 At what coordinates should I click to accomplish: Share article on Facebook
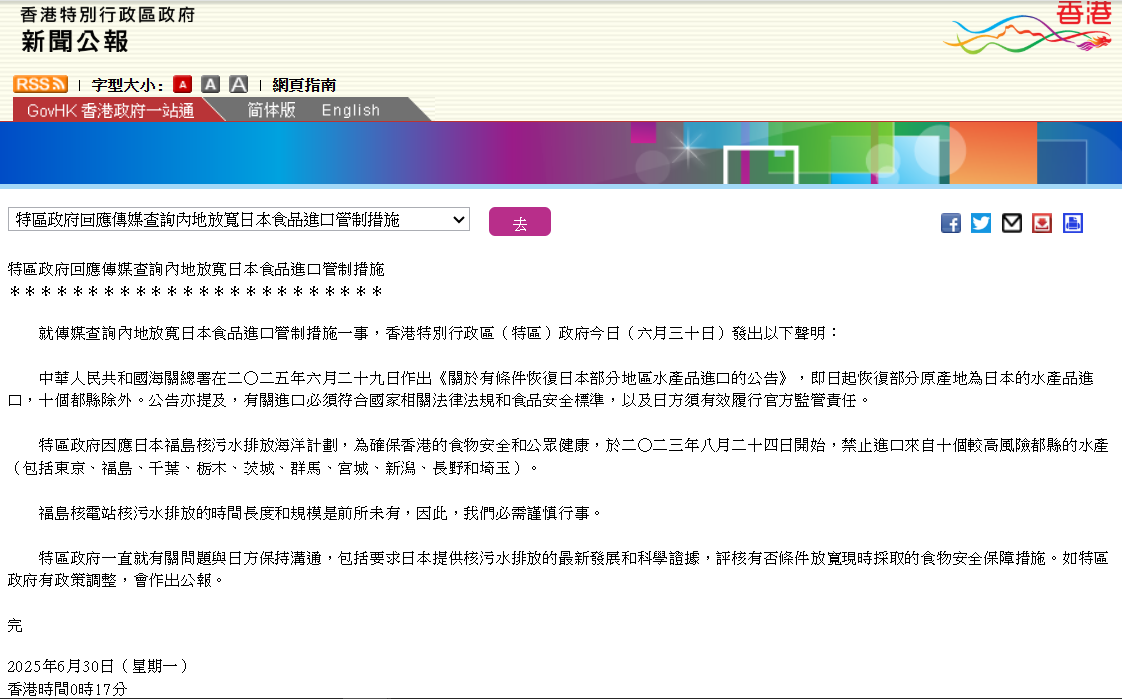pos(951,223)
